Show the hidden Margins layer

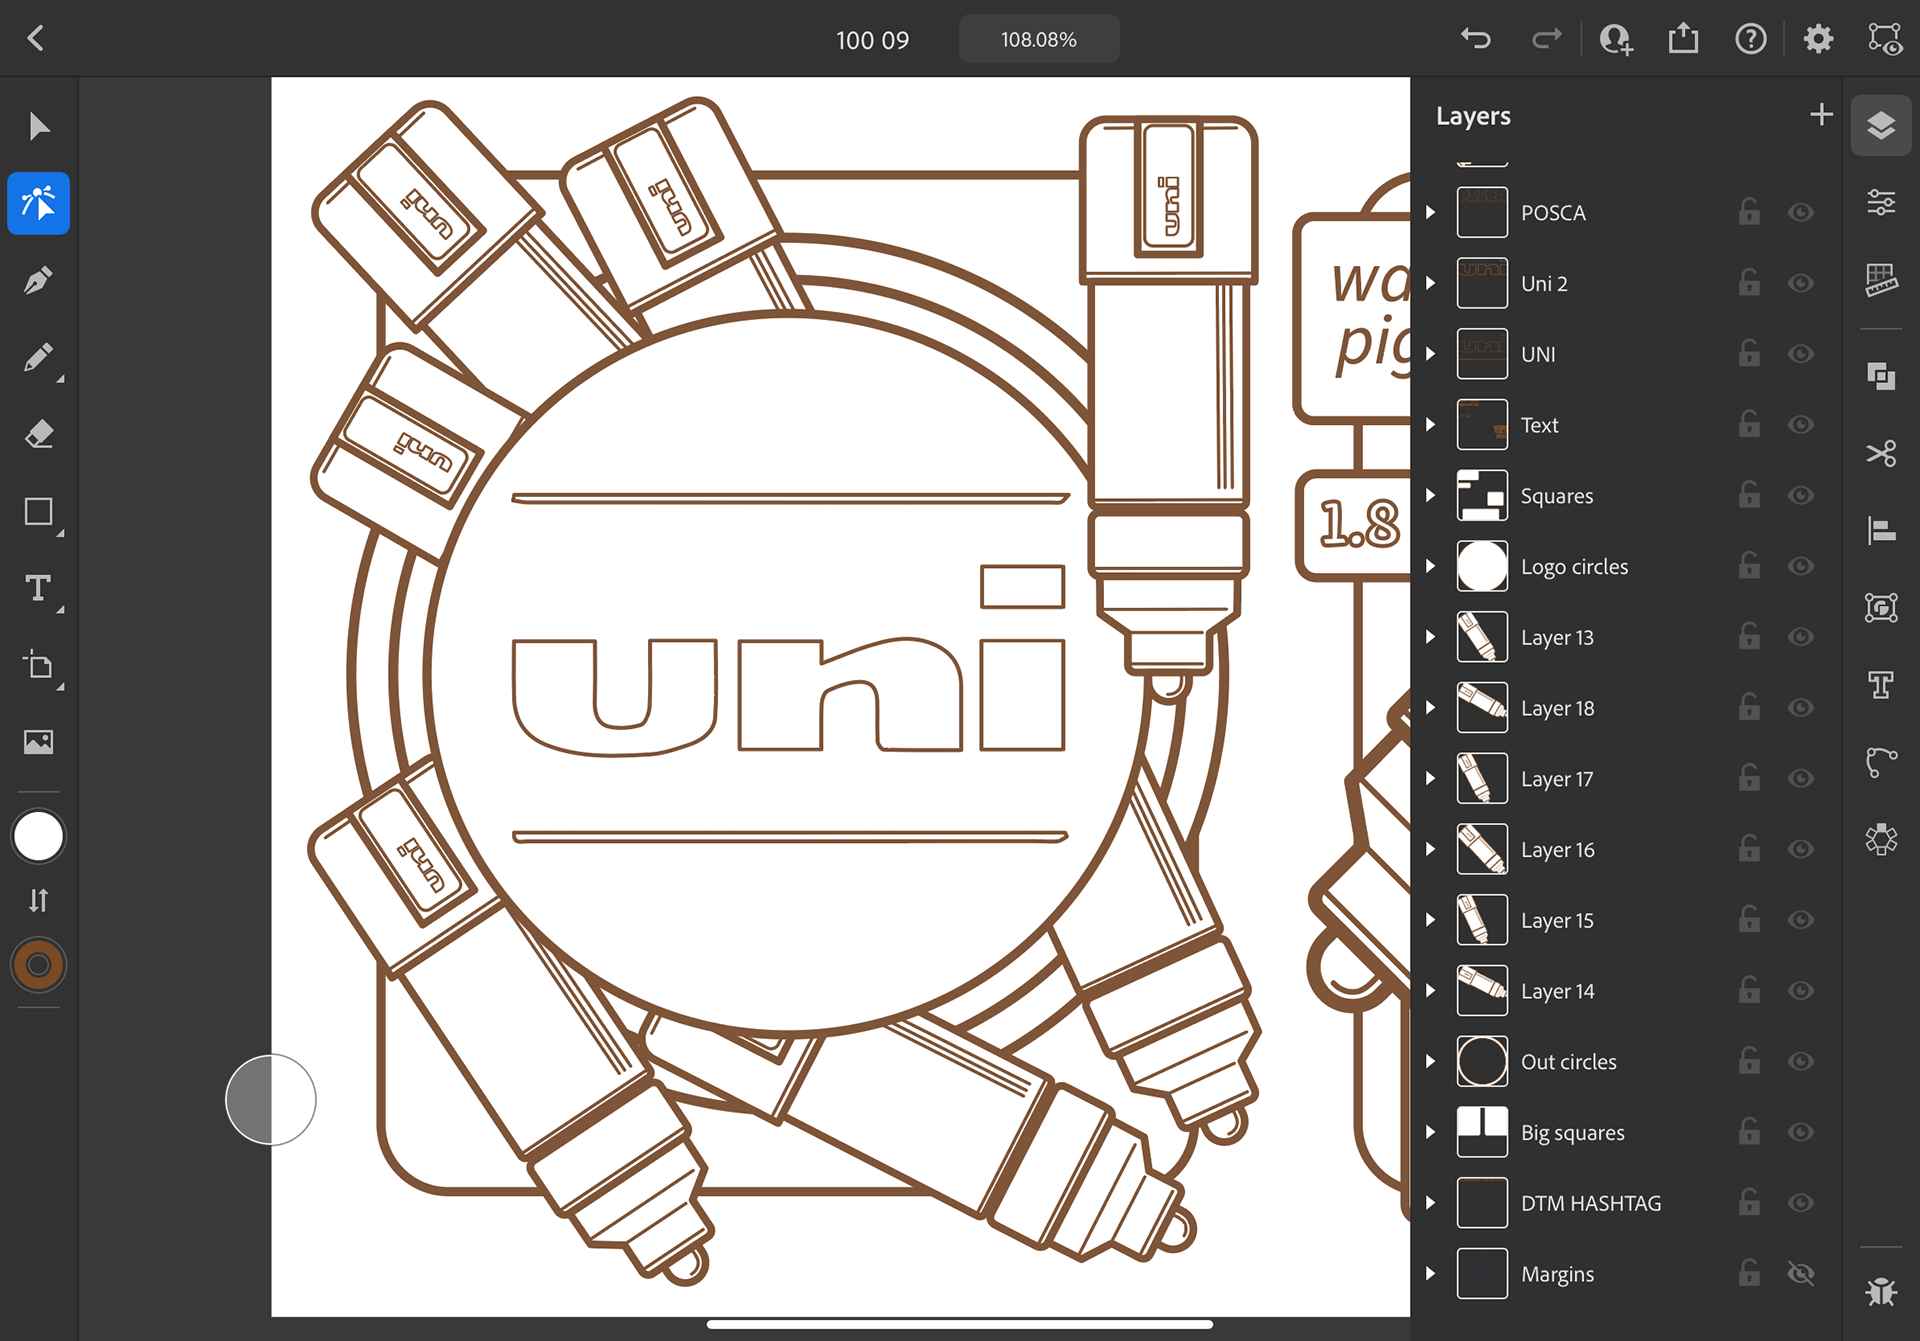1801,1273
